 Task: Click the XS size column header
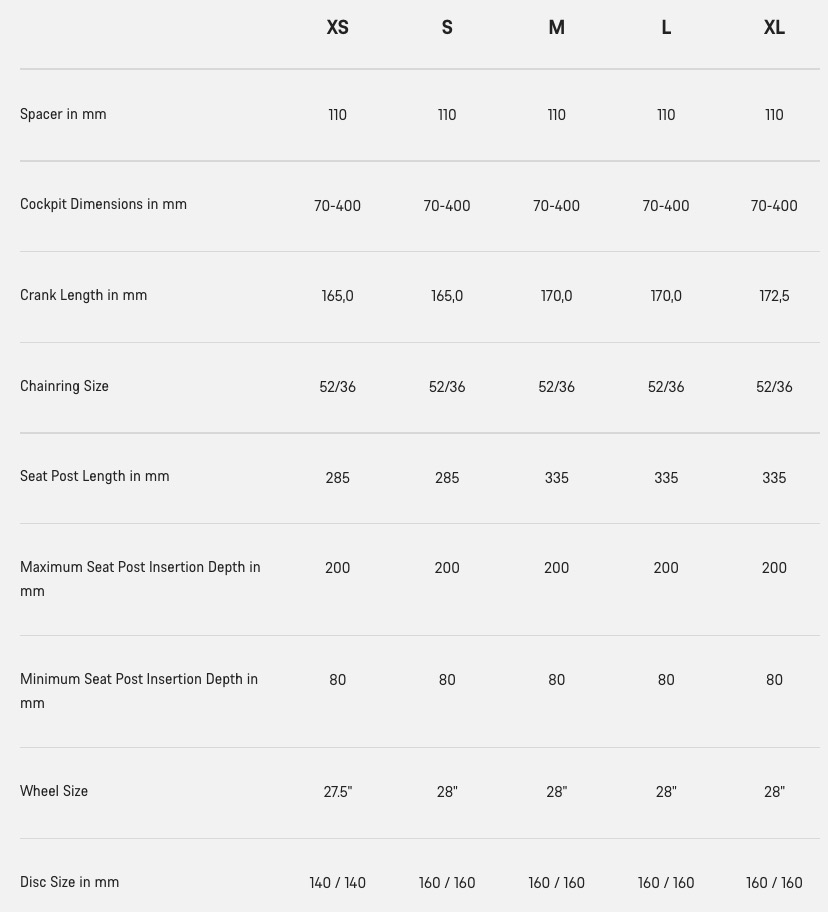[337, 27]
